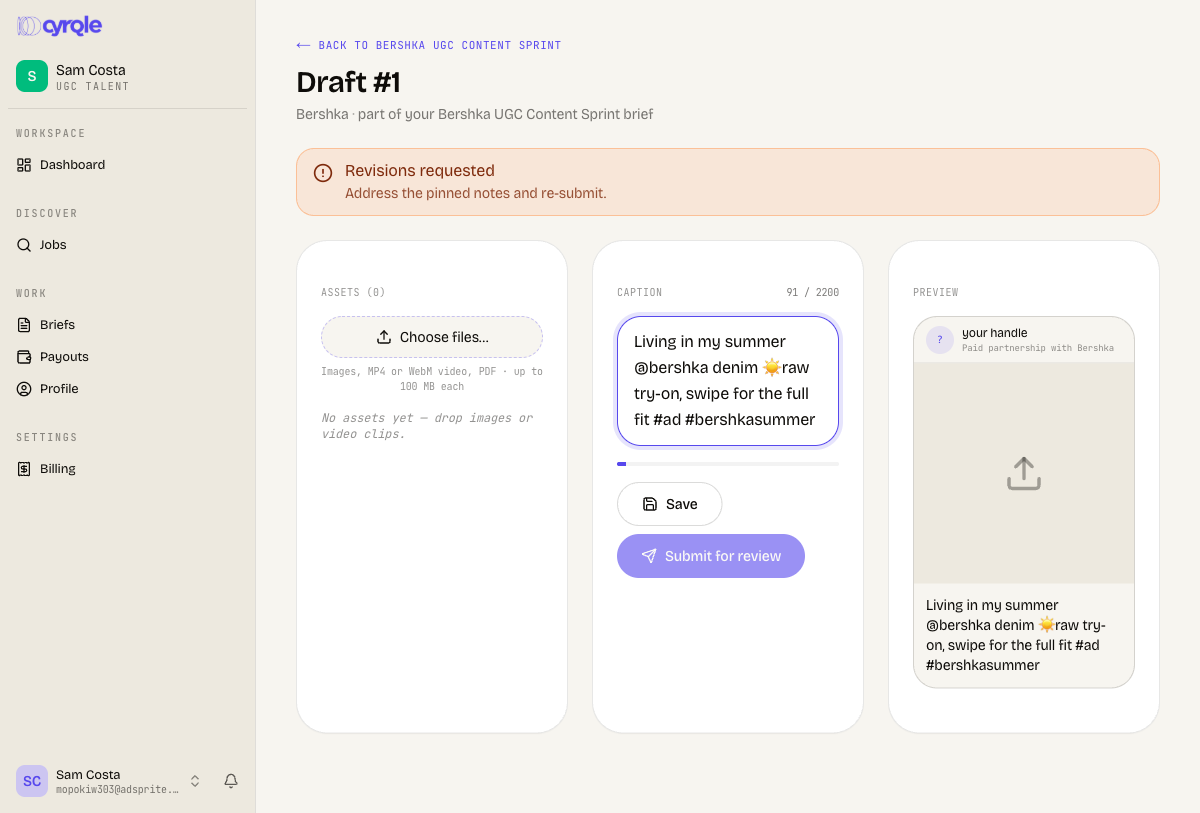Click the 'ASSETS (0)' label

(353, 292)
